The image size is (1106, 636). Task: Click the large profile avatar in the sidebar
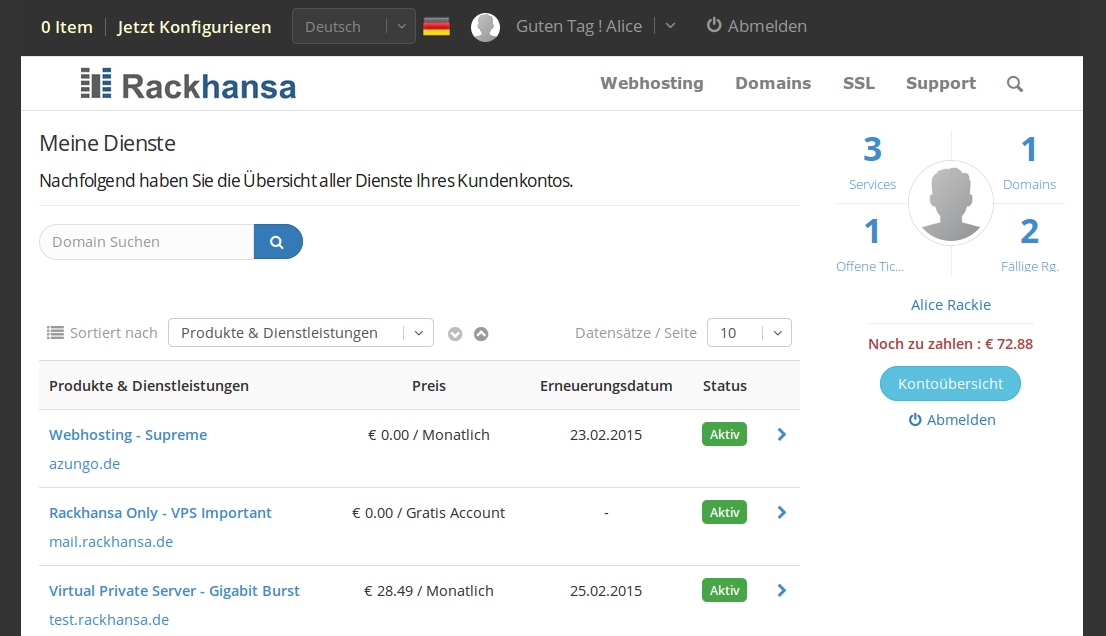pos(951,203)
